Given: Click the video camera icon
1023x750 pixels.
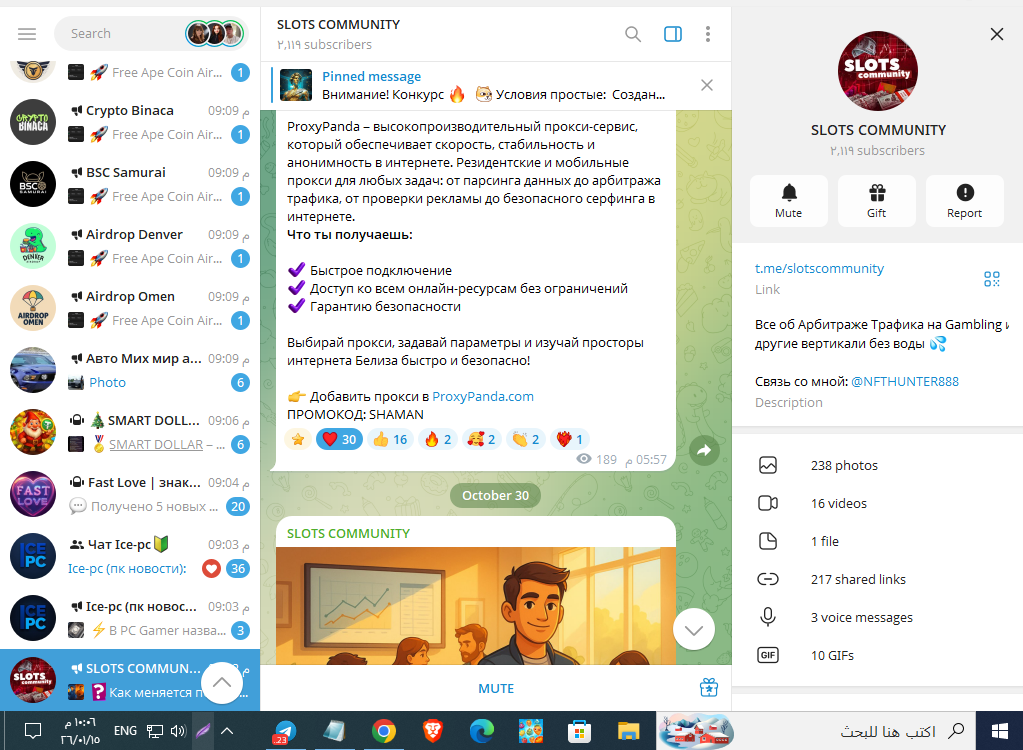Looking at the screenshot, I should pos(768,503).
